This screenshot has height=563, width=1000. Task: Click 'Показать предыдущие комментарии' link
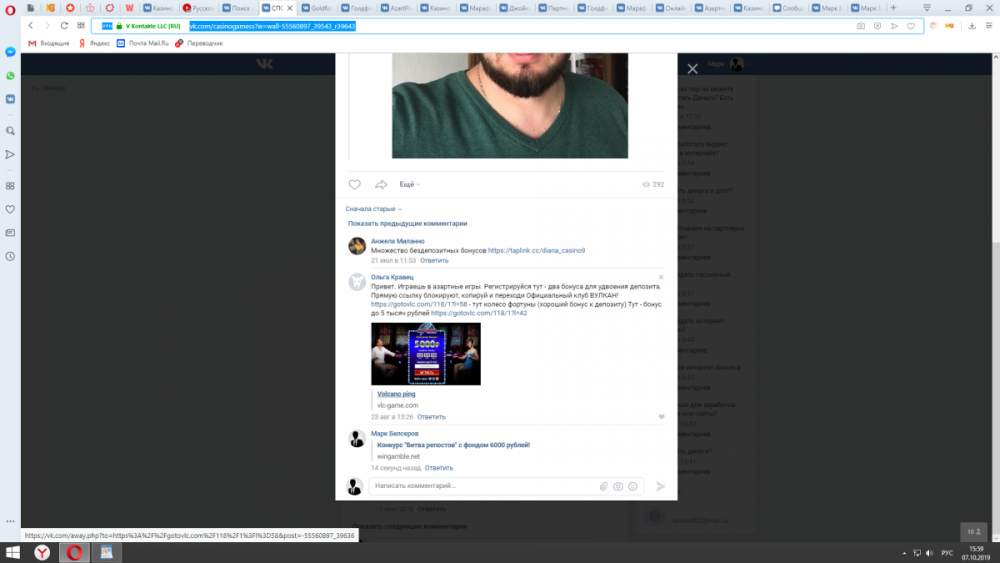pos(407,224)
